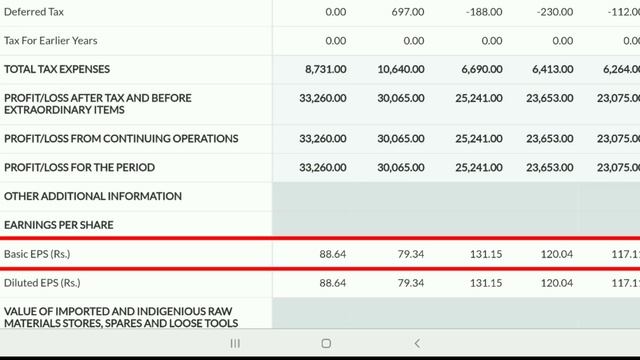The height and width of the screenshot is (360, 640).
Task: Click Diluted EPS value 79.34
Action: coord(411,283)
